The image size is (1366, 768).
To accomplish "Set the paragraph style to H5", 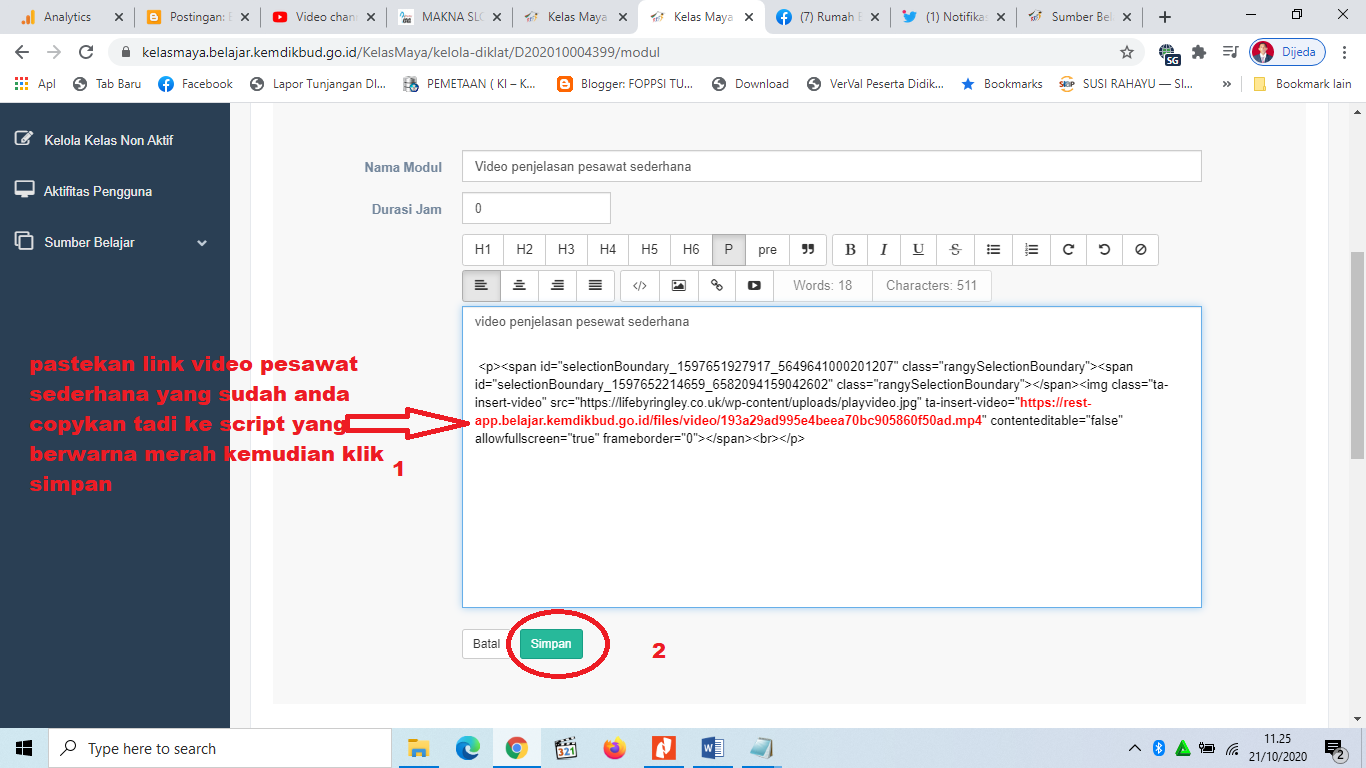I will pyautogui.click(x=650, y=250).
